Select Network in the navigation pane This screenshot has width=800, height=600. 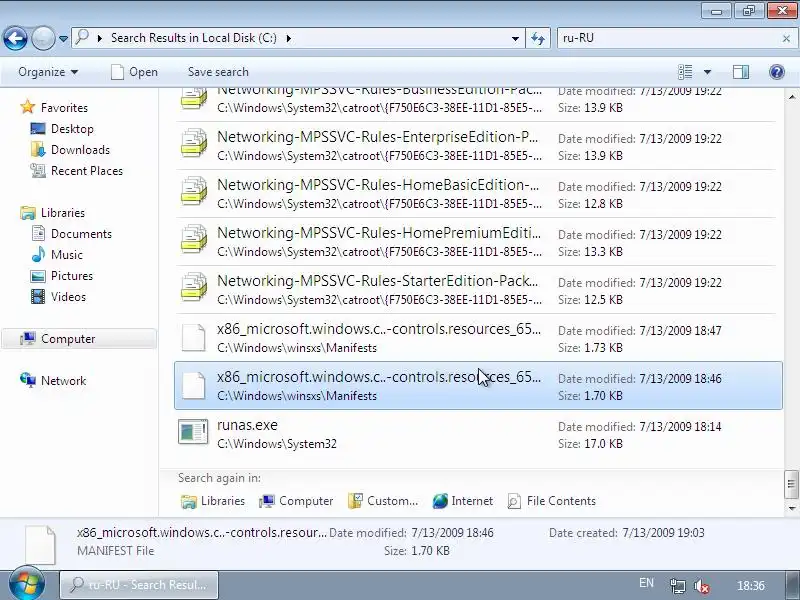click(63, 381)
